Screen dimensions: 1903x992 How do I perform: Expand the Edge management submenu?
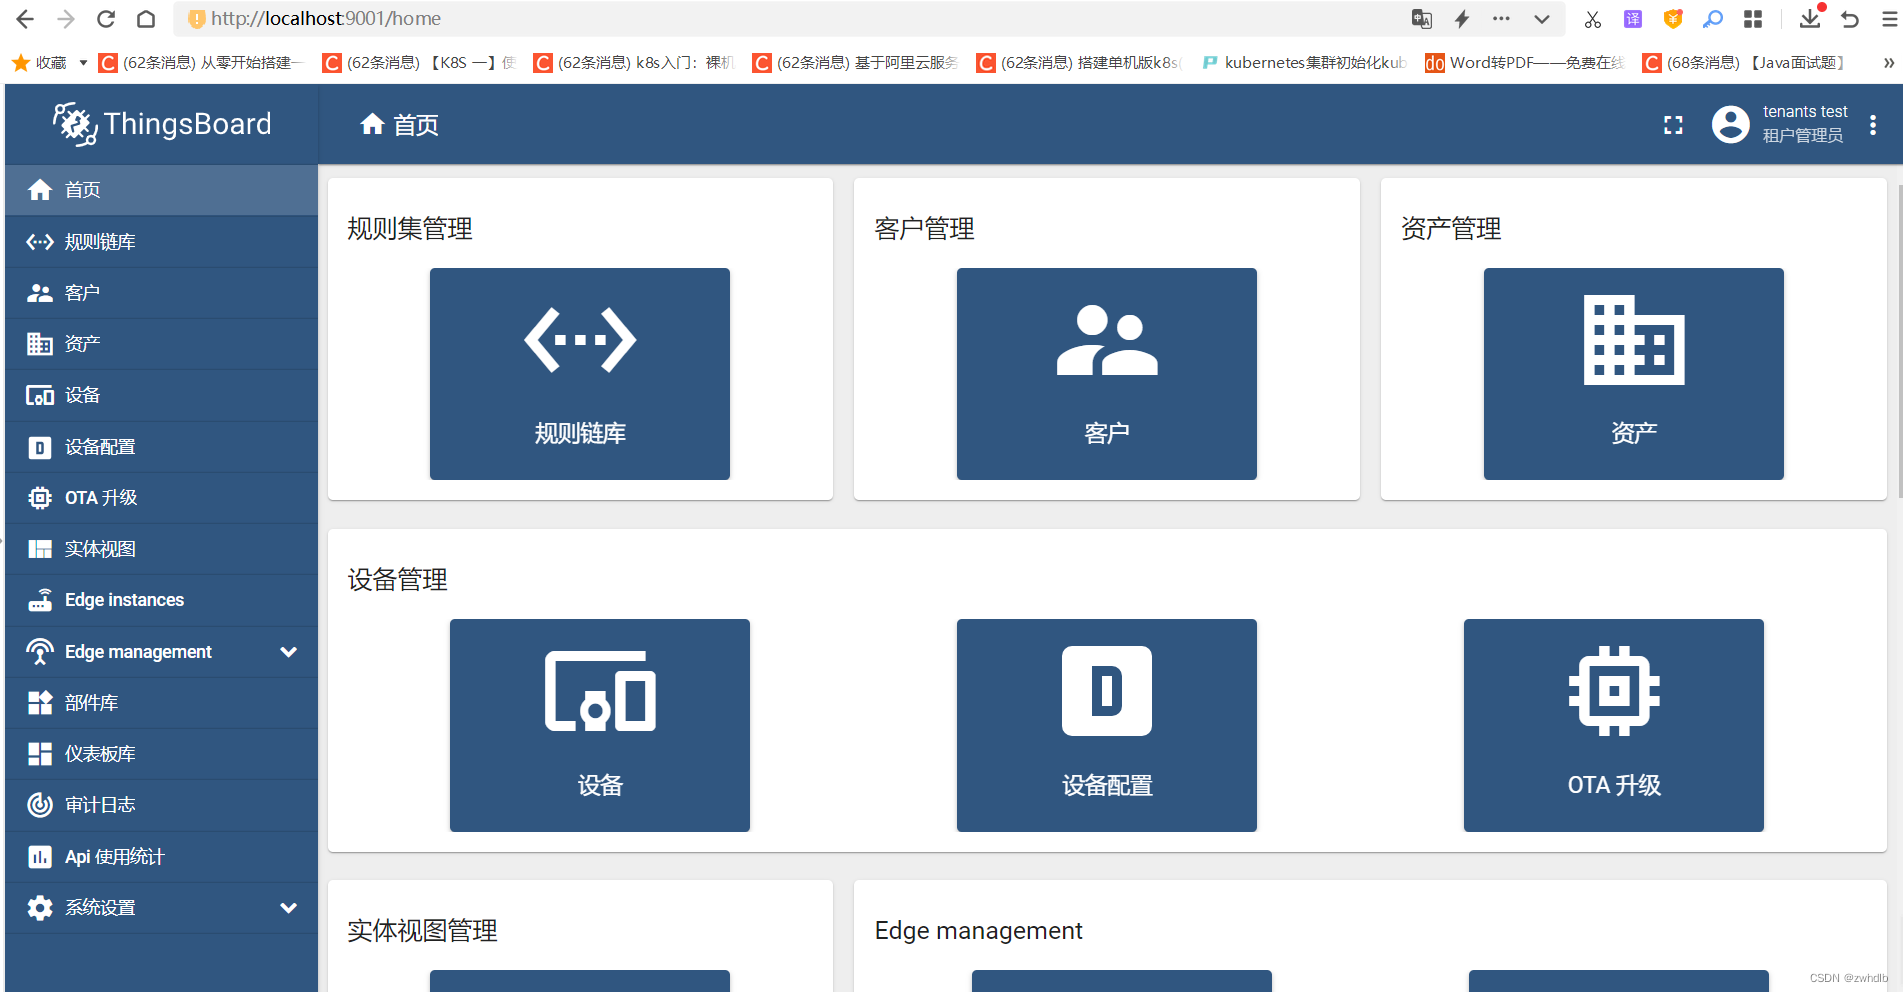tap(289, 651)
